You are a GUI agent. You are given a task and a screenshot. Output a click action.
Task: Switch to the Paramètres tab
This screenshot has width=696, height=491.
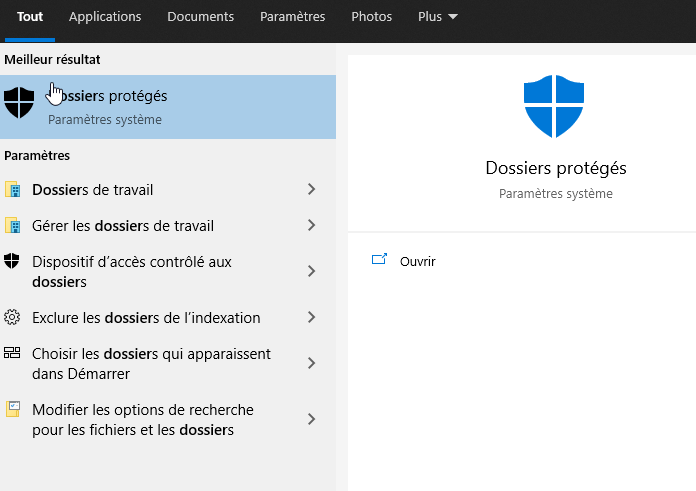(x=292, y=17)
